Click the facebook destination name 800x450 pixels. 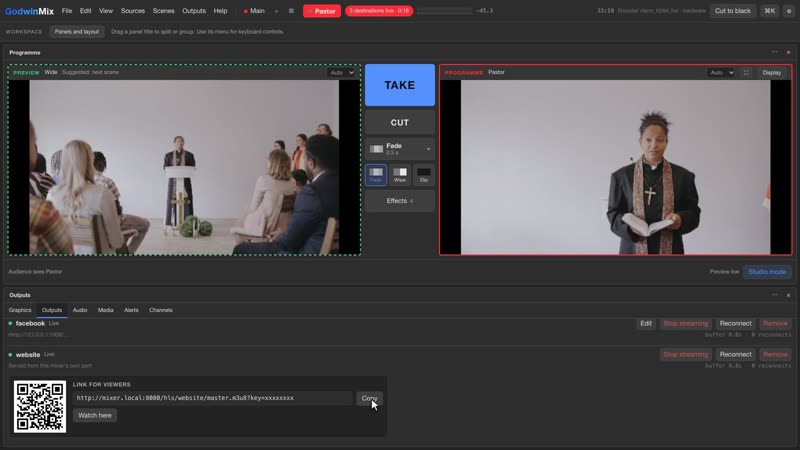(30, 323)
